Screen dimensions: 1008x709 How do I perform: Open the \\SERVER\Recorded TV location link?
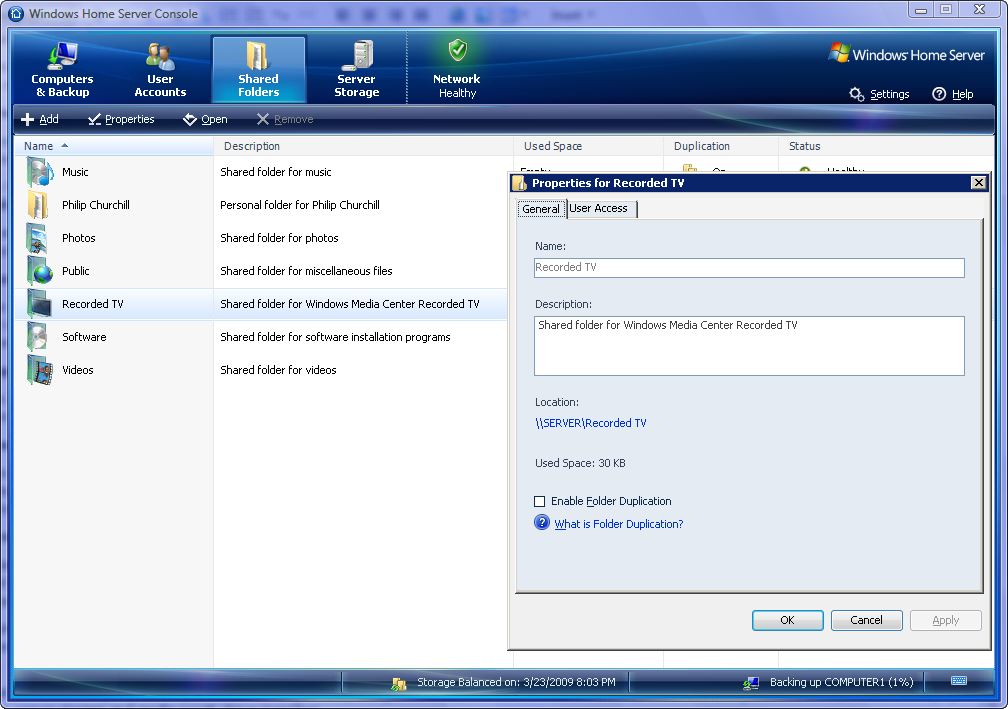tap(591, 423)
